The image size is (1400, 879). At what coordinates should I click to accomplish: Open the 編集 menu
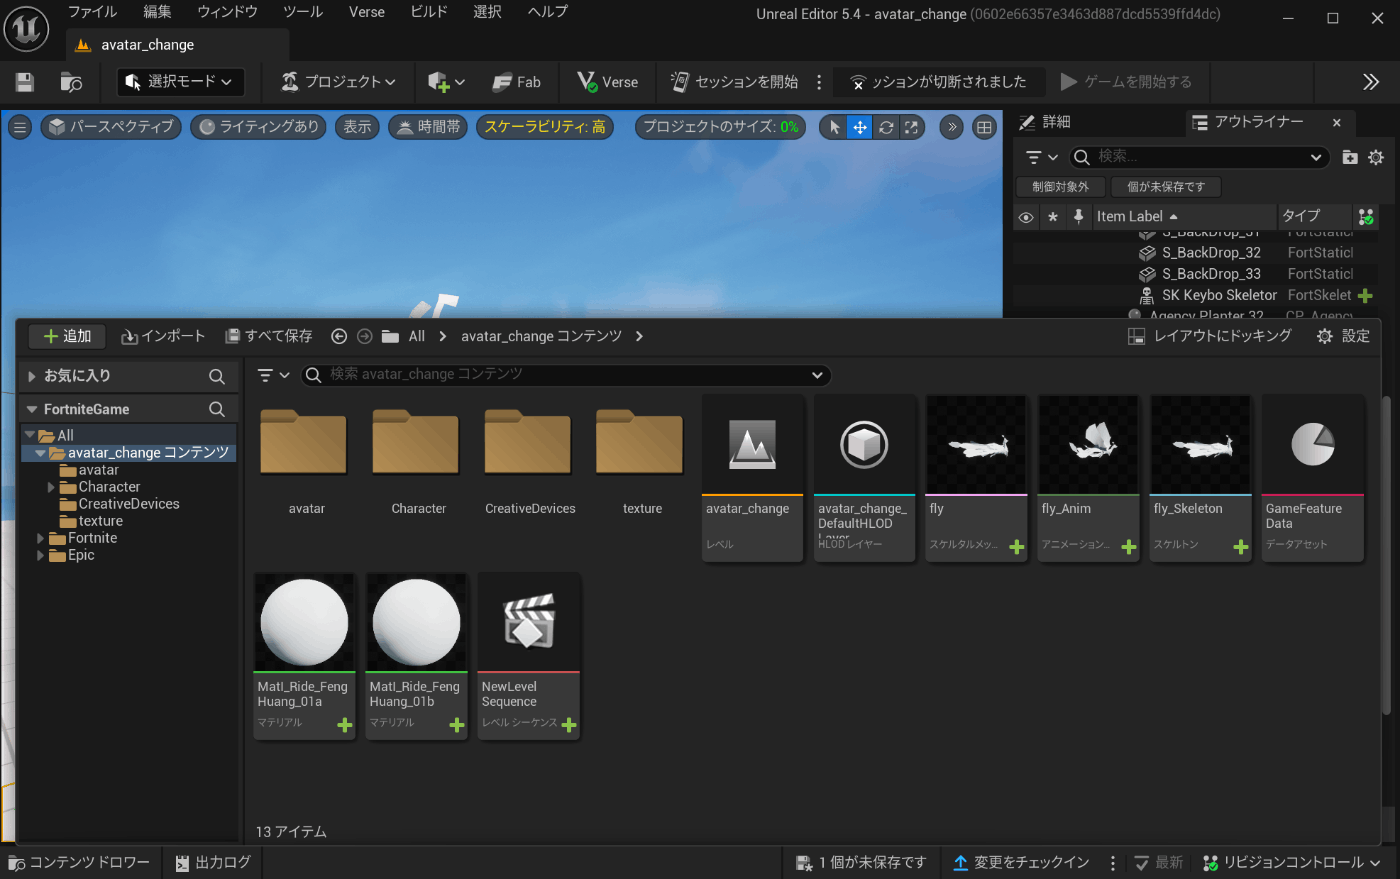pos(157,12)
